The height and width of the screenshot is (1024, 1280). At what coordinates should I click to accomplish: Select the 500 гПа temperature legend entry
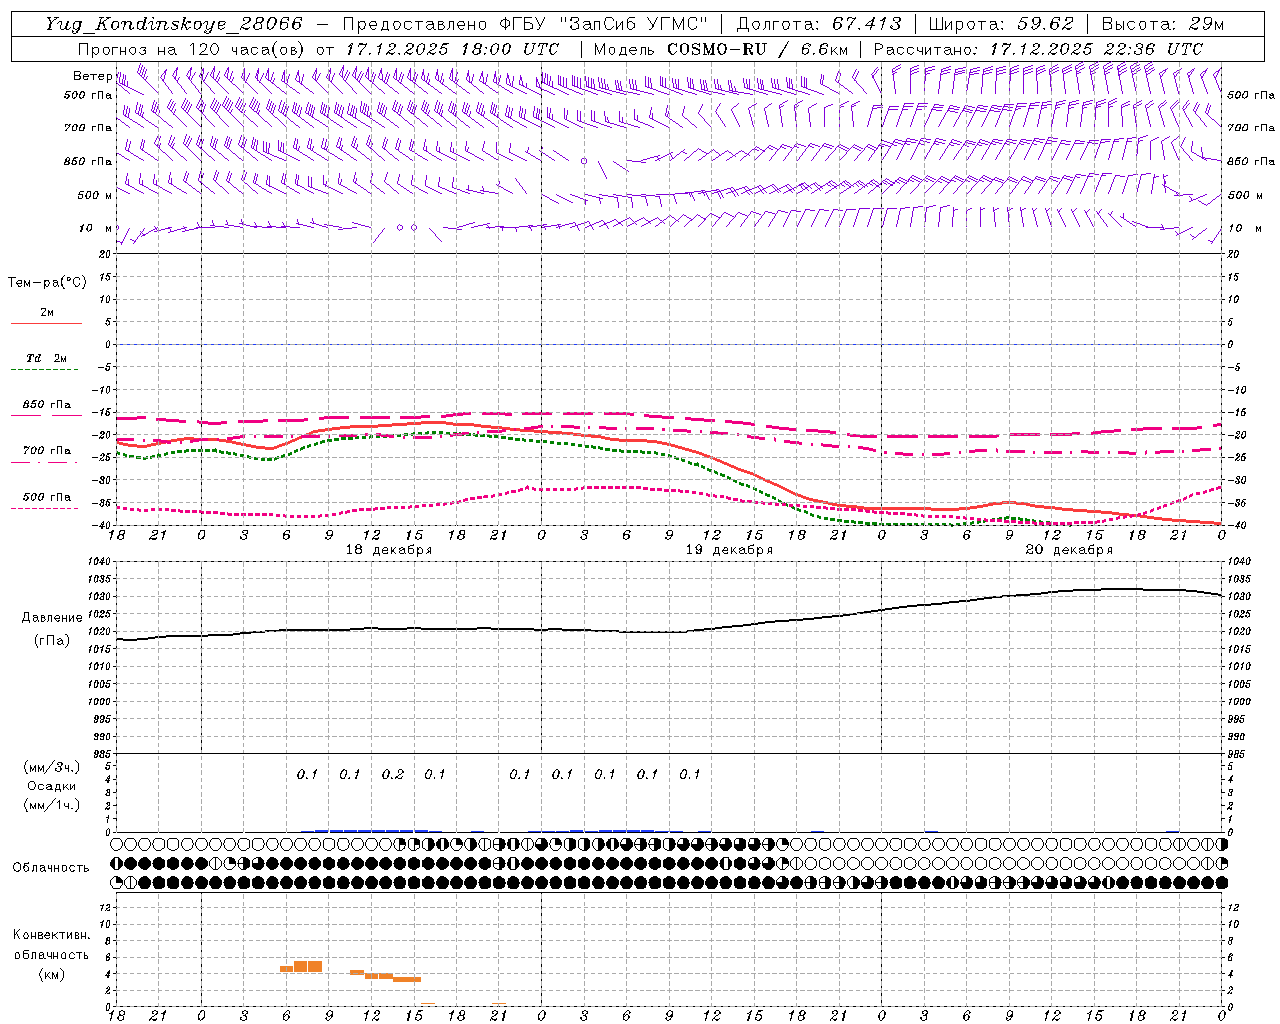pos(47,497)
